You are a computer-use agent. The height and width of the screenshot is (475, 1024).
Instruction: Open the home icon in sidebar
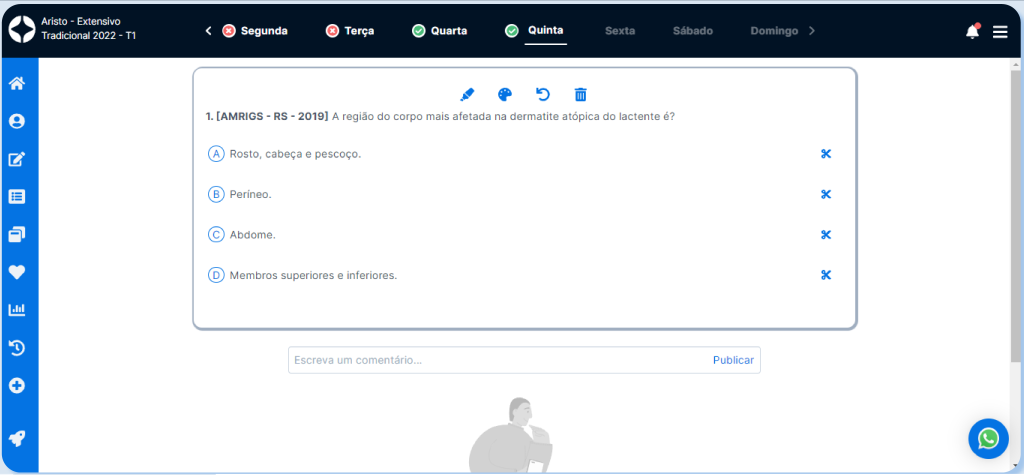coord(17,83)
